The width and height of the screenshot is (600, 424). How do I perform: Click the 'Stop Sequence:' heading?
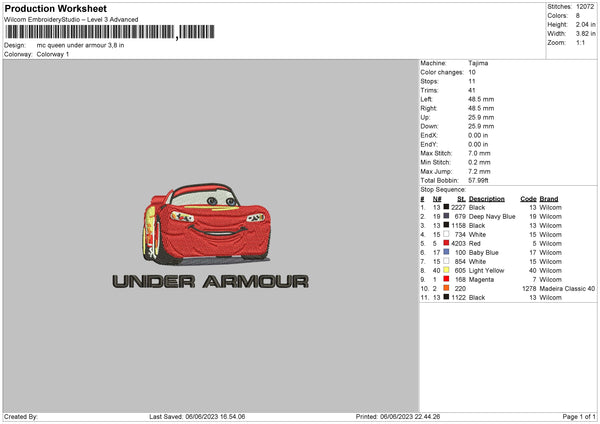coord(443,190)
